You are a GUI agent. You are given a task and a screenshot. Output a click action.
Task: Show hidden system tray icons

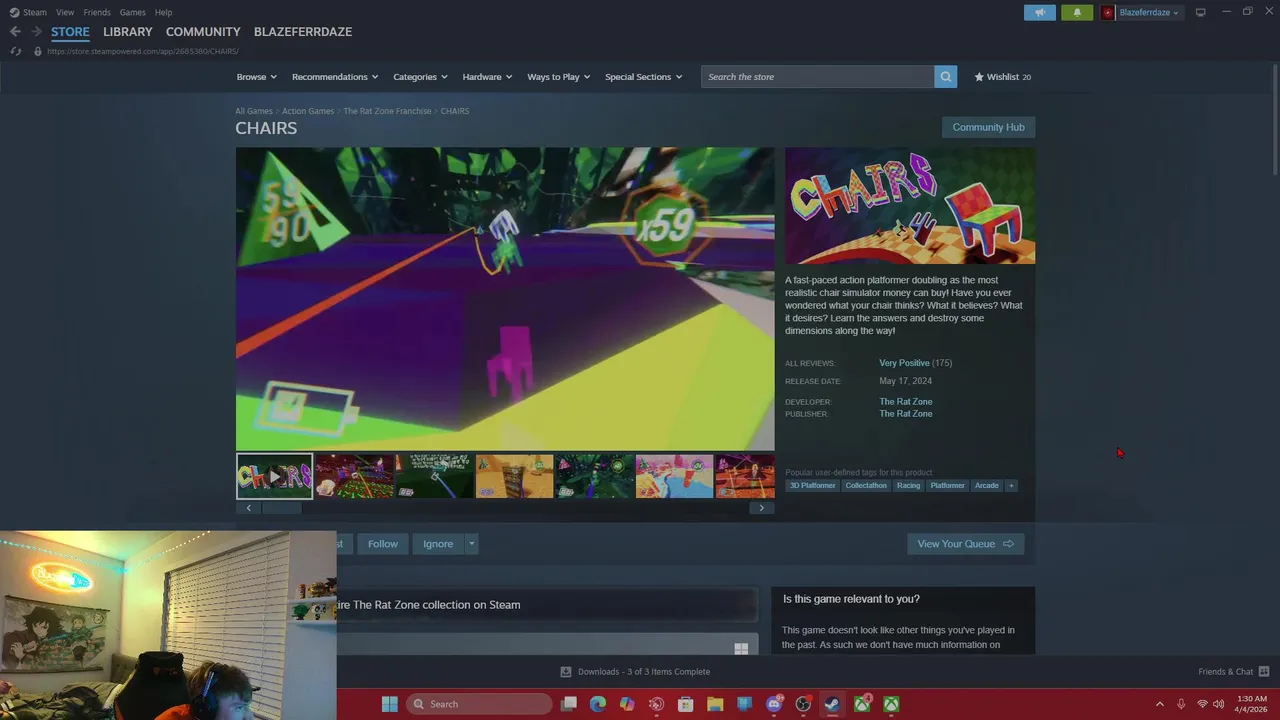(1159, 704)
